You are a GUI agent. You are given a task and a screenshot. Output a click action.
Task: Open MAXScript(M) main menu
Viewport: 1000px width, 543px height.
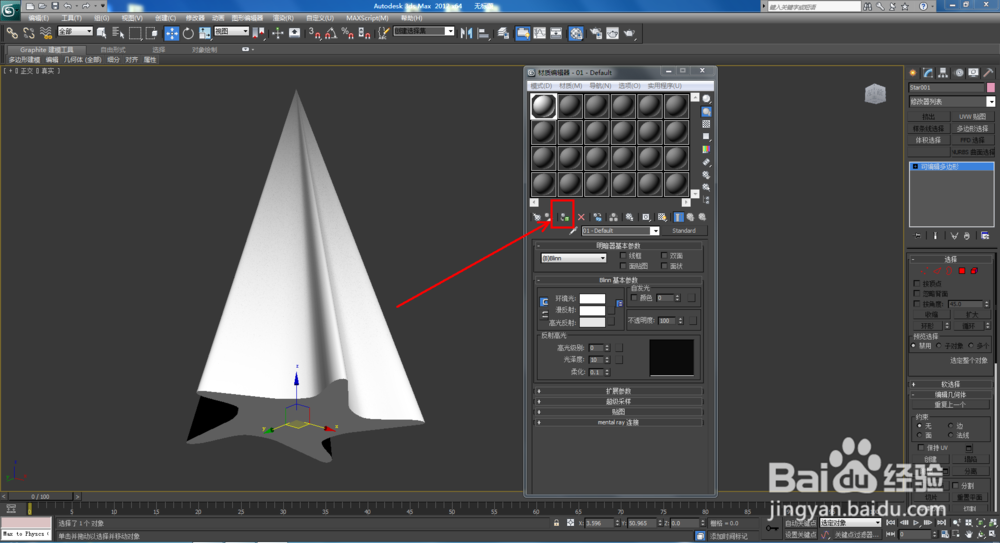click(367, 18)
